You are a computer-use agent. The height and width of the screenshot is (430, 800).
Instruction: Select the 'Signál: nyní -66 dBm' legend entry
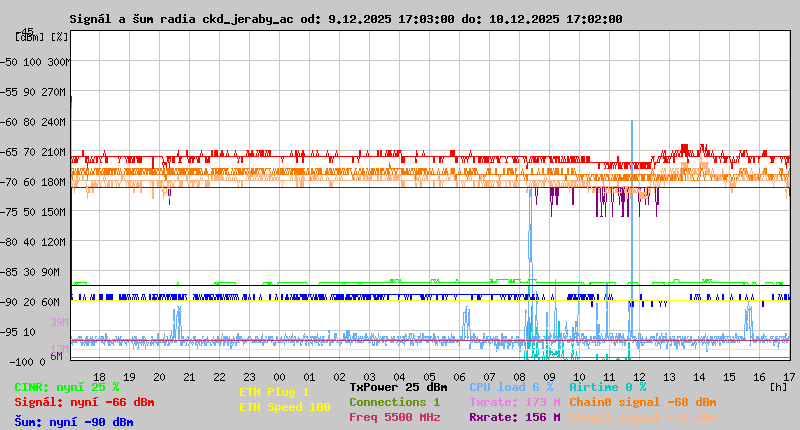[x=84, y=402]
